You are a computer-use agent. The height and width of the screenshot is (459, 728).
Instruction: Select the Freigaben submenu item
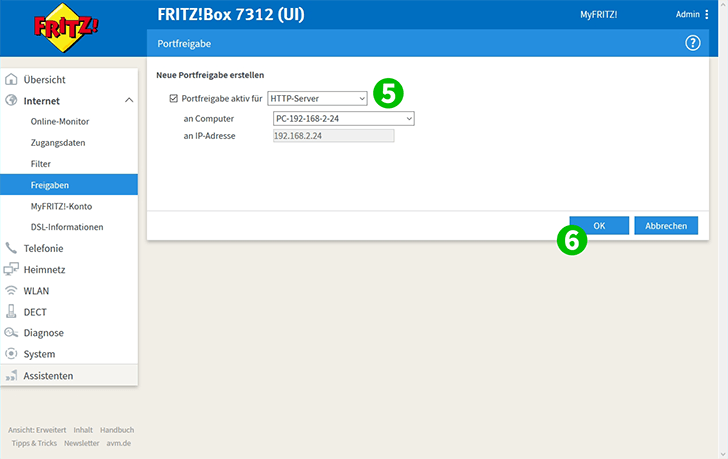[69, 185]
